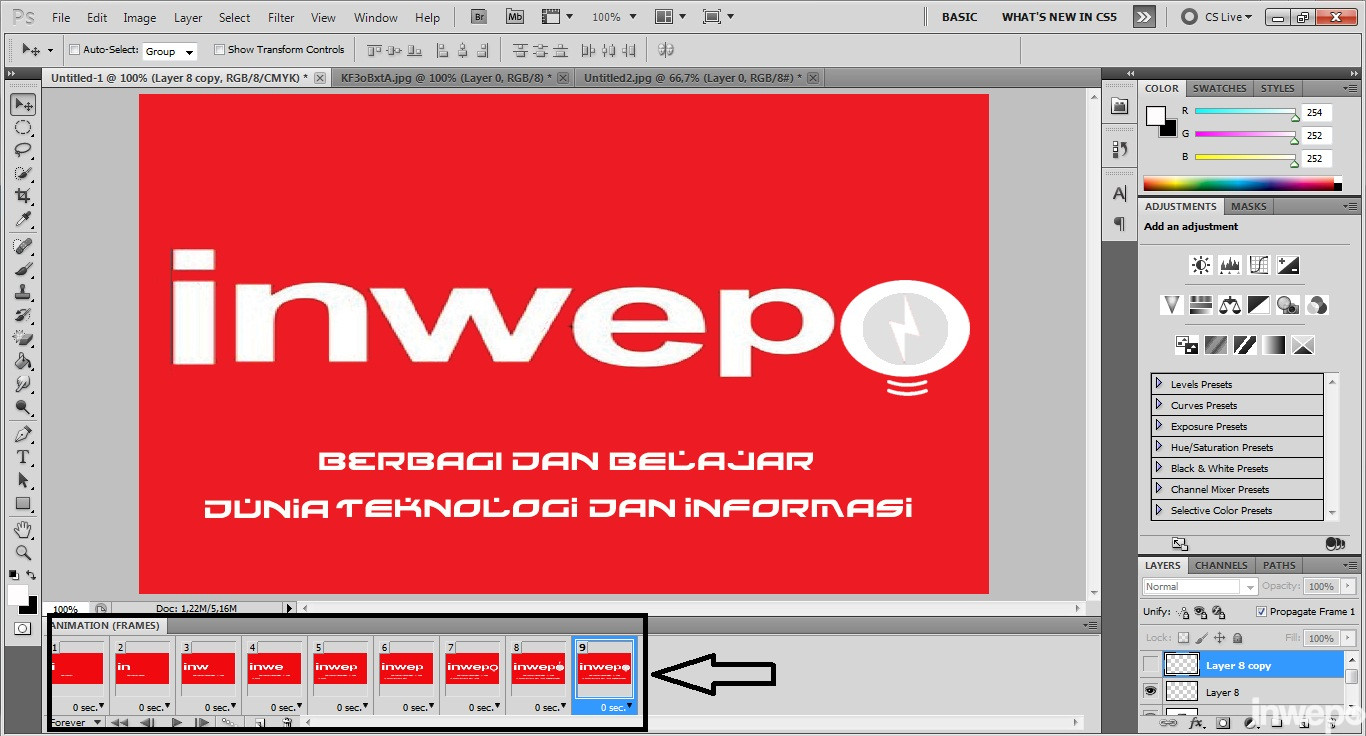Toggle visibility of Layer 8
The height and width of the screenshot is (736, 1366).
[1151, 691]
